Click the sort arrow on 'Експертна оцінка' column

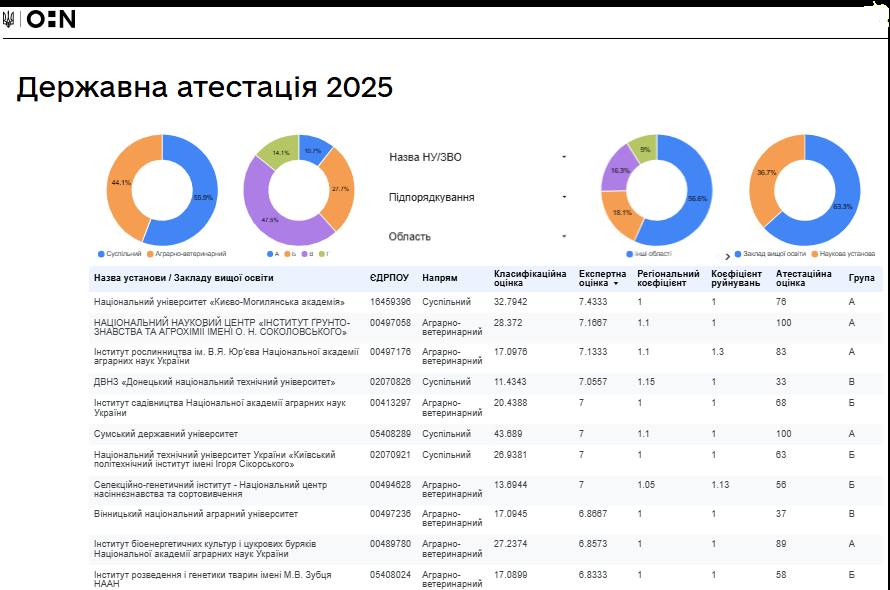[x=616, y=283]
